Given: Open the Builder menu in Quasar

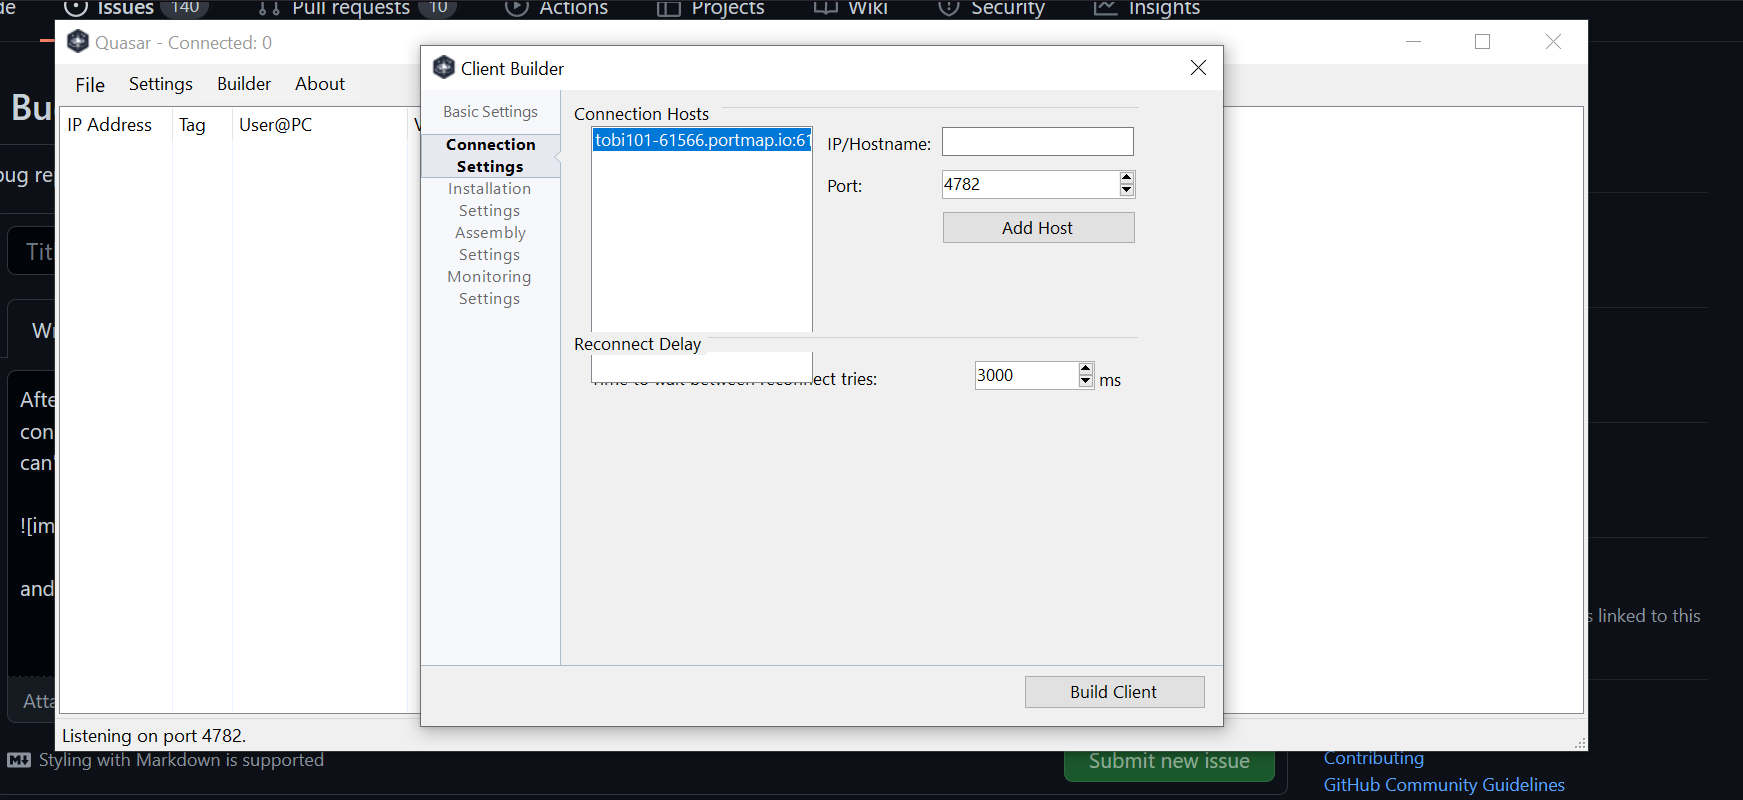Looking at the screenshot, I should [x=244, y=84].
